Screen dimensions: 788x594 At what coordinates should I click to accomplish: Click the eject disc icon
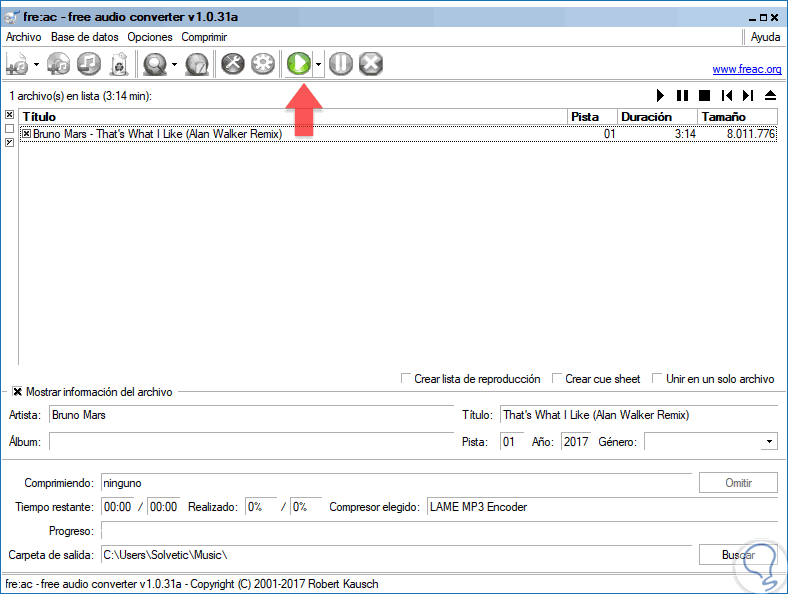pyautogui.click(x=770, y=95)
